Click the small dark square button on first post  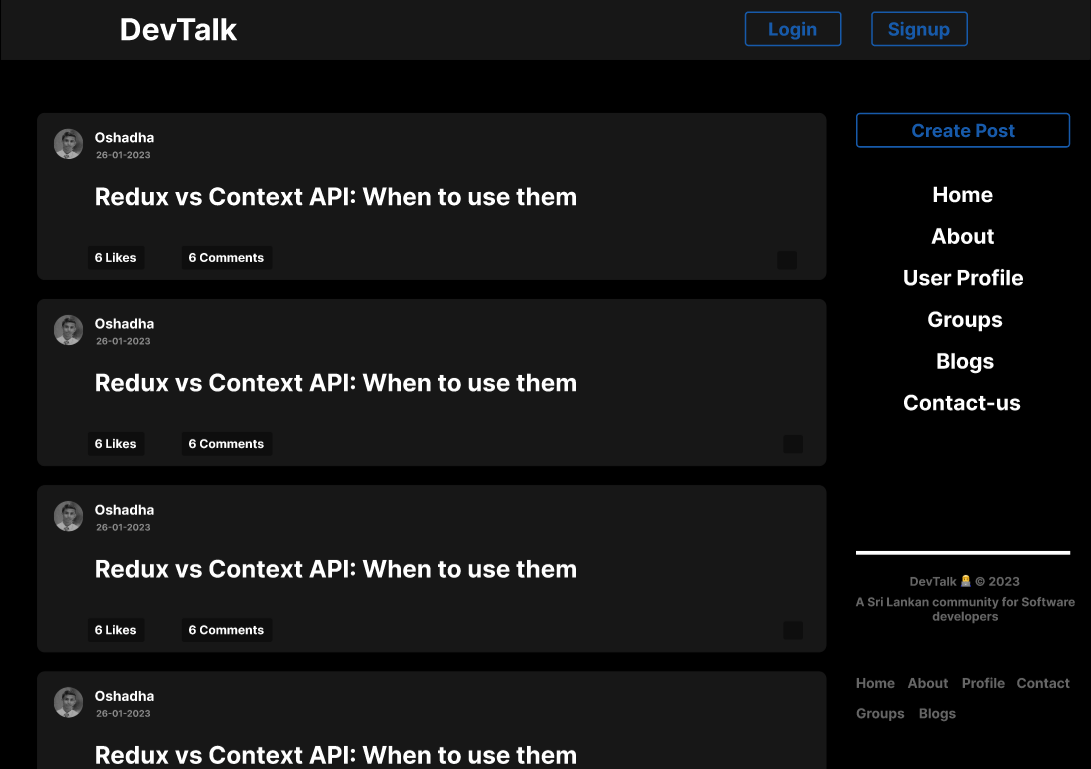point(787,260)
